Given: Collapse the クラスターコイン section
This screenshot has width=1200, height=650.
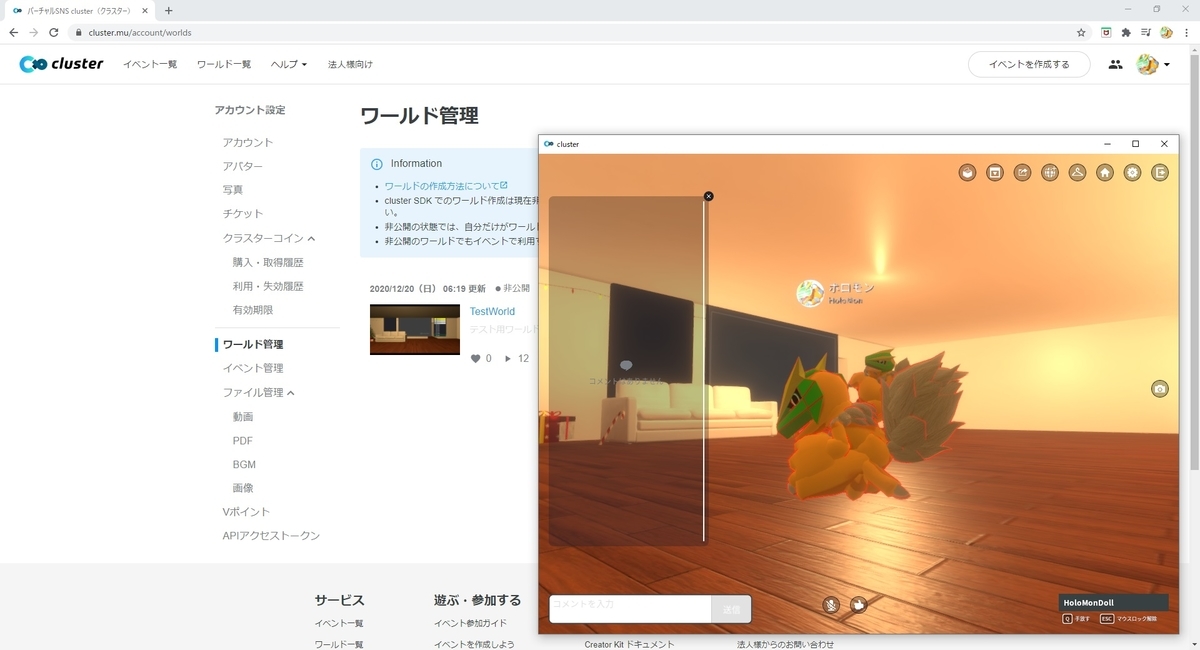Looking at the screenshot, I should pos(269,238).
